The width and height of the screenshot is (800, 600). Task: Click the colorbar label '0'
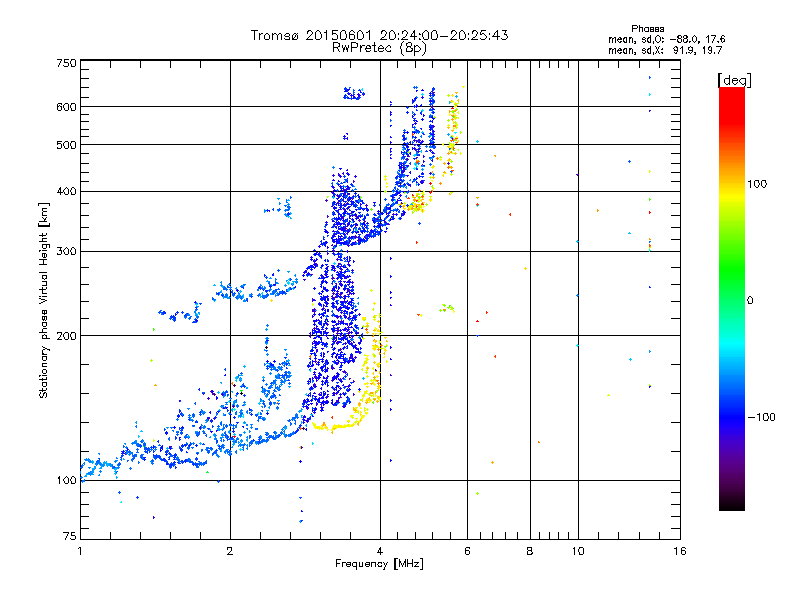pyautogui.click(x=750, y=301)
